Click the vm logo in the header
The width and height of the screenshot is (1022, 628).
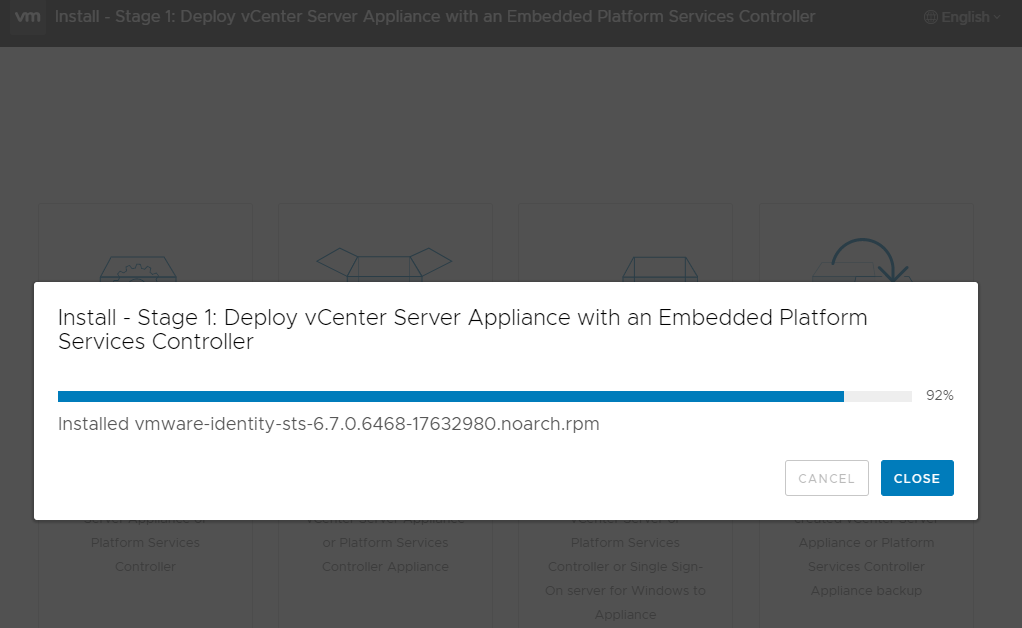(27, 17)
